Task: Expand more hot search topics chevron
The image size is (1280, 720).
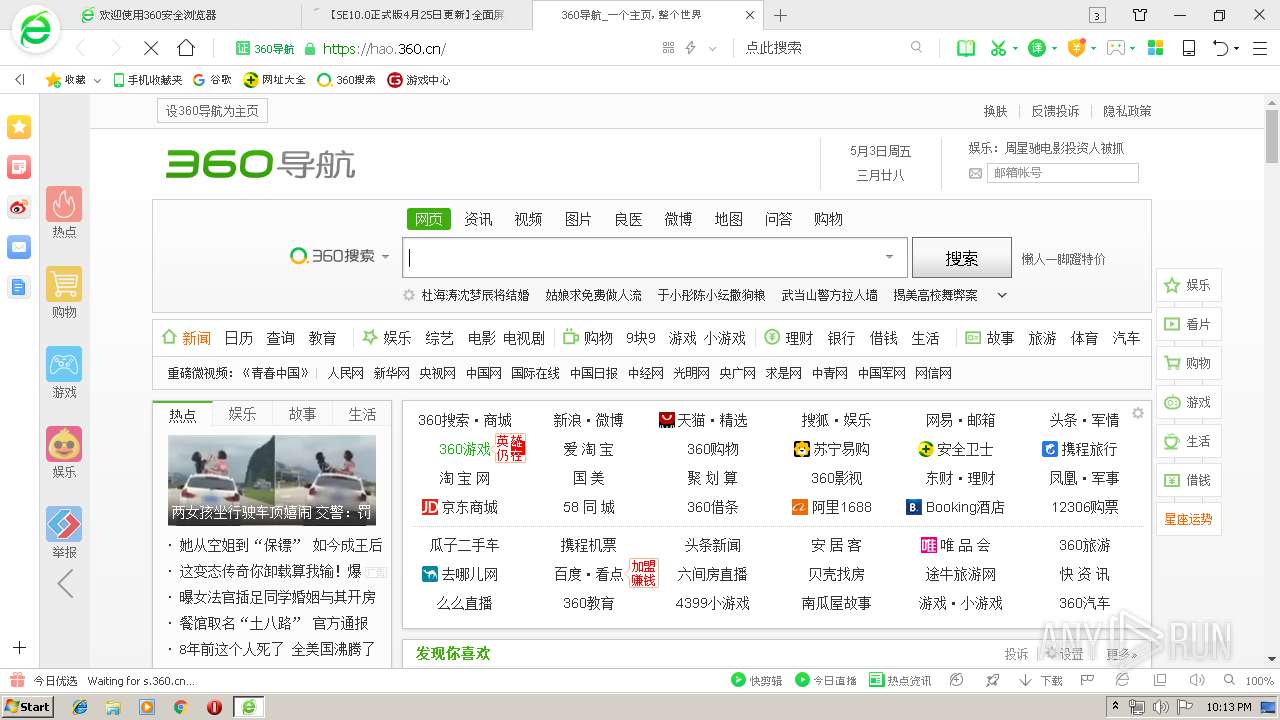Action: click(1002, 295)
